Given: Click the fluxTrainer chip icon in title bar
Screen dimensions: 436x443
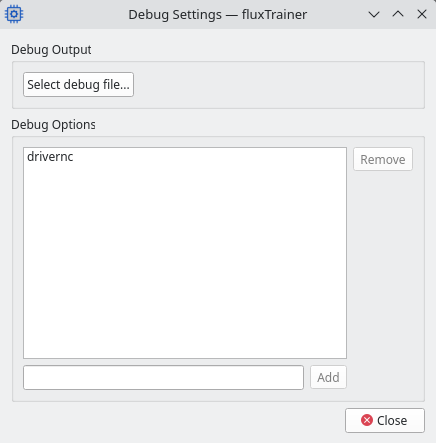Looking at the screenshot, I should coord(14,14).
